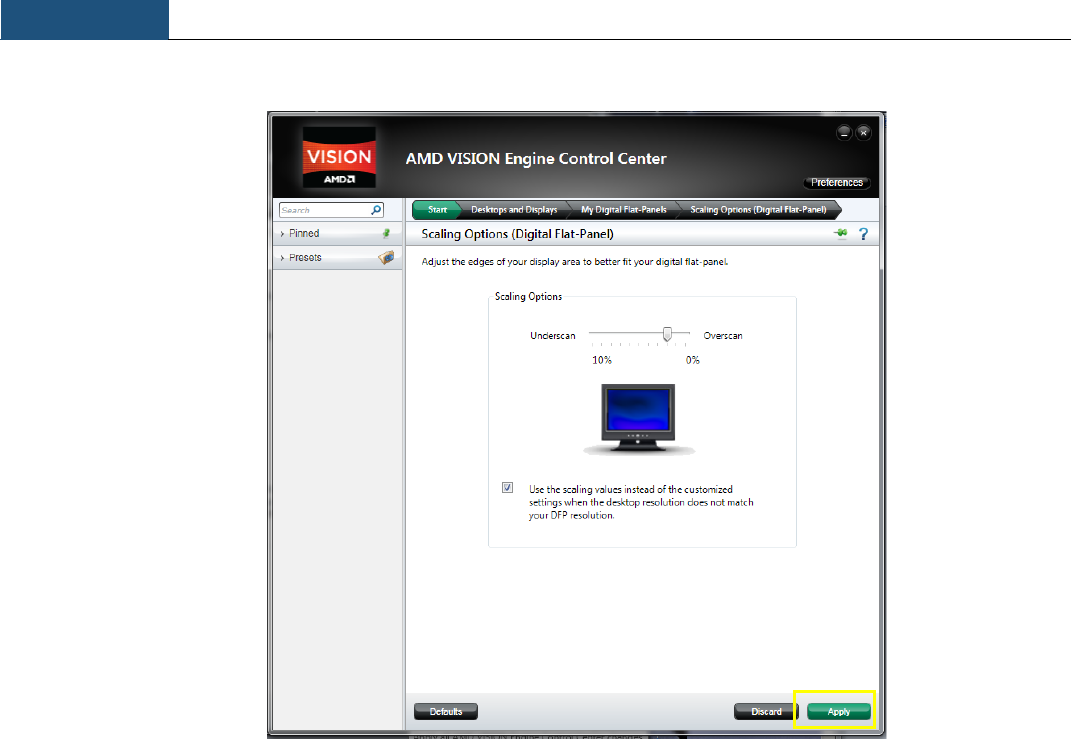Screen dimensions: 1071x745
Task: Open help with the question mark icon
Action: pyautogui.click(x=863, y=234)
